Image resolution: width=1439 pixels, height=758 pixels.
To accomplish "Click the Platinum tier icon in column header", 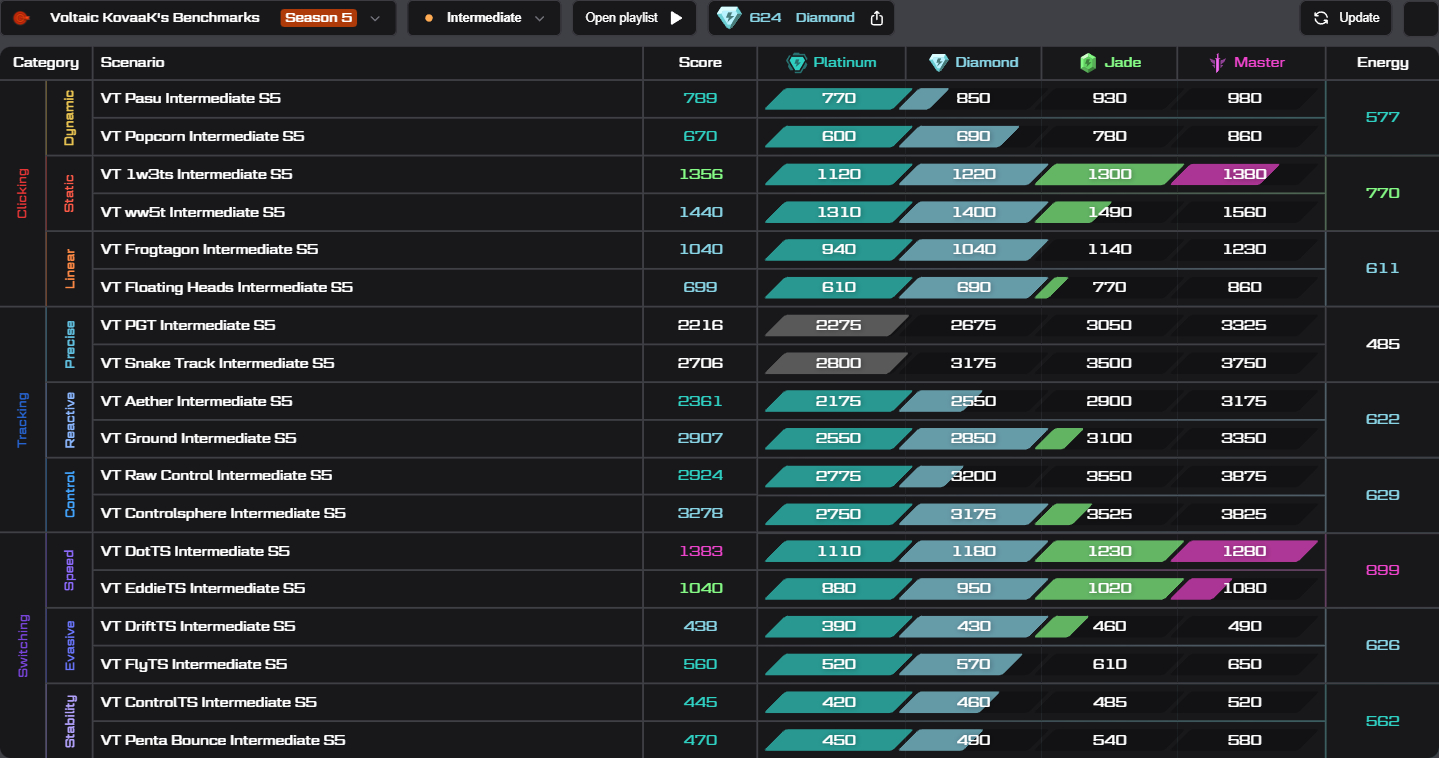I will (x=797, y=62).
